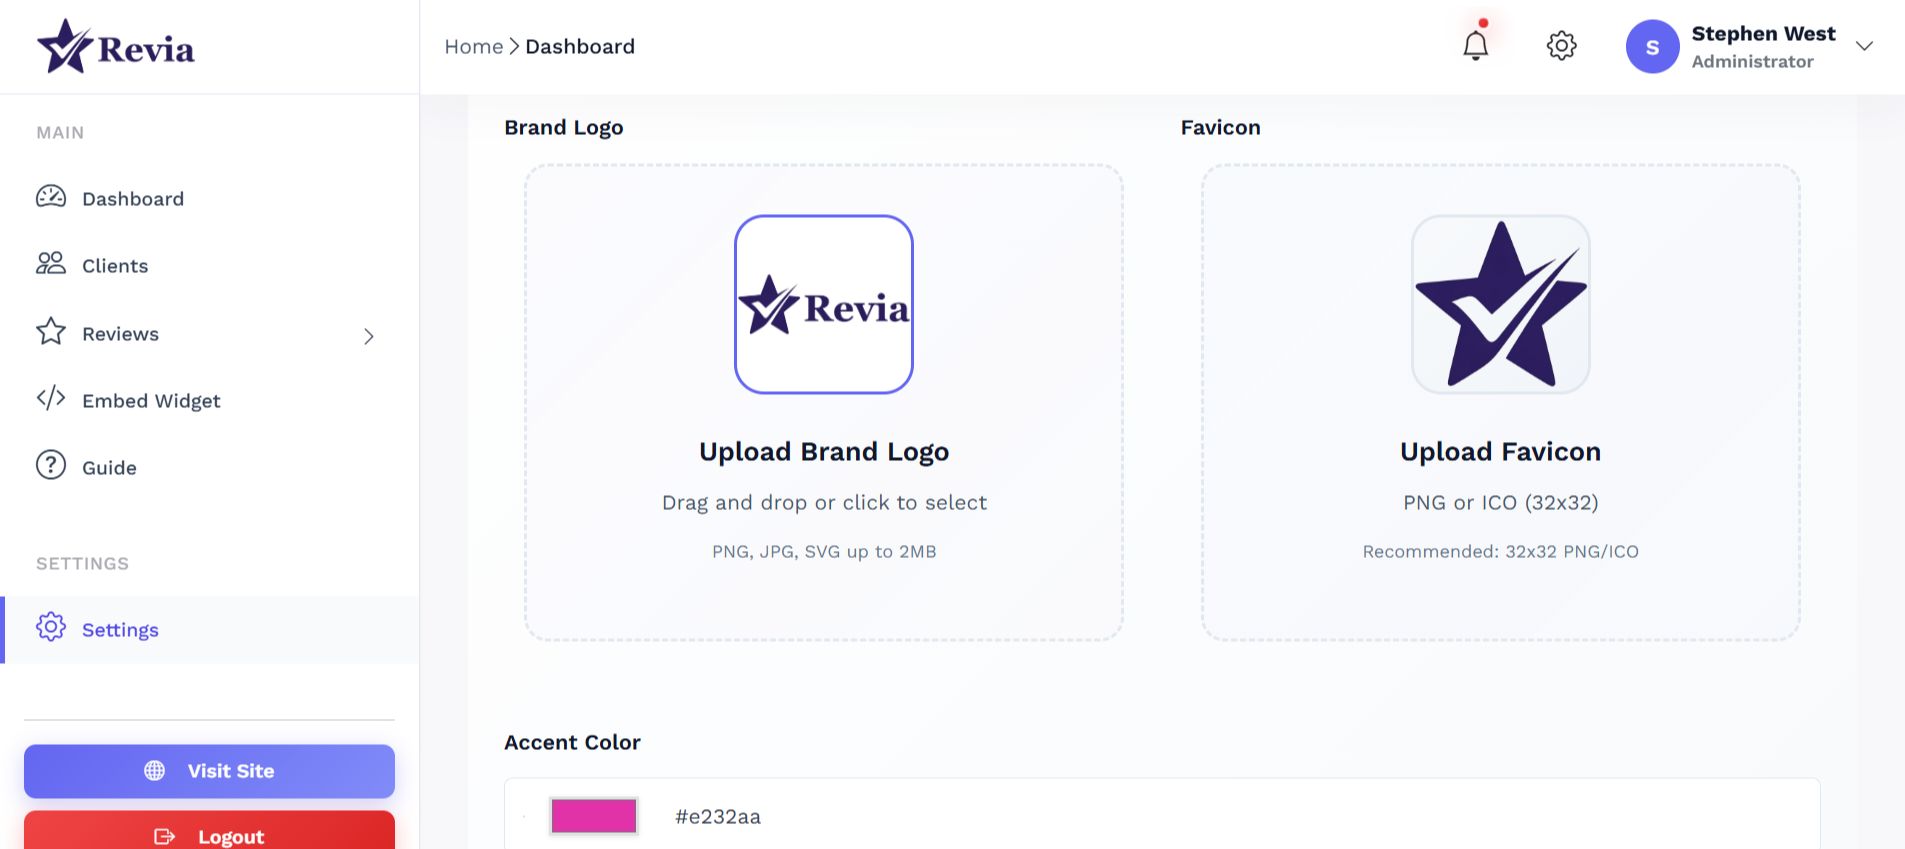Click the notification bell icon

[1475, 46]
